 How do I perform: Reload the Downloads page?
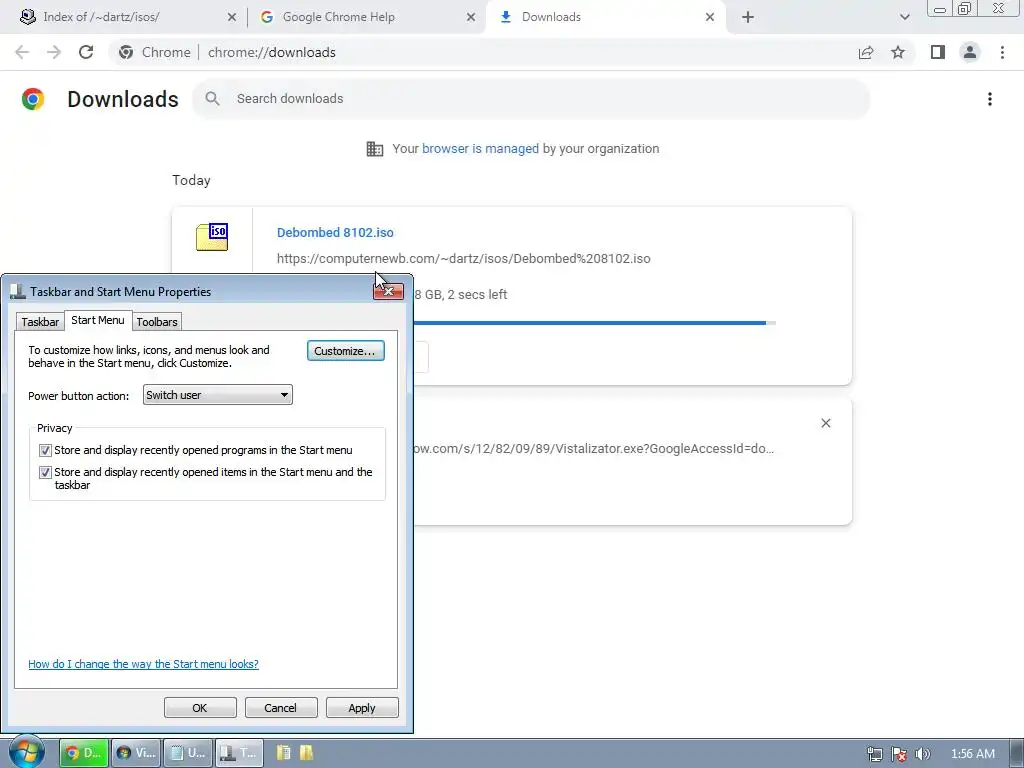[x=86, y=52]
